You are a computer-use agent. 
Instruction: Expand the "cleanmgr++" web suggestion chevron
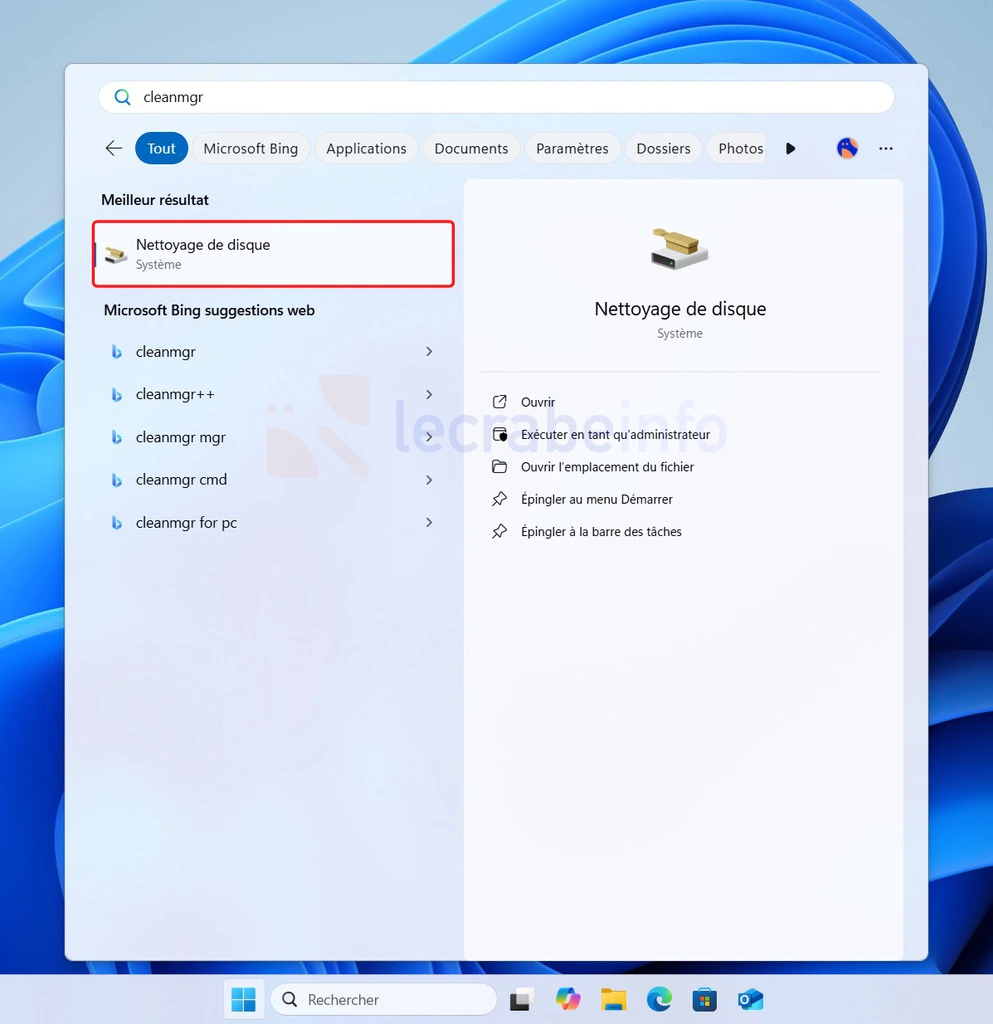coord(429,394)
